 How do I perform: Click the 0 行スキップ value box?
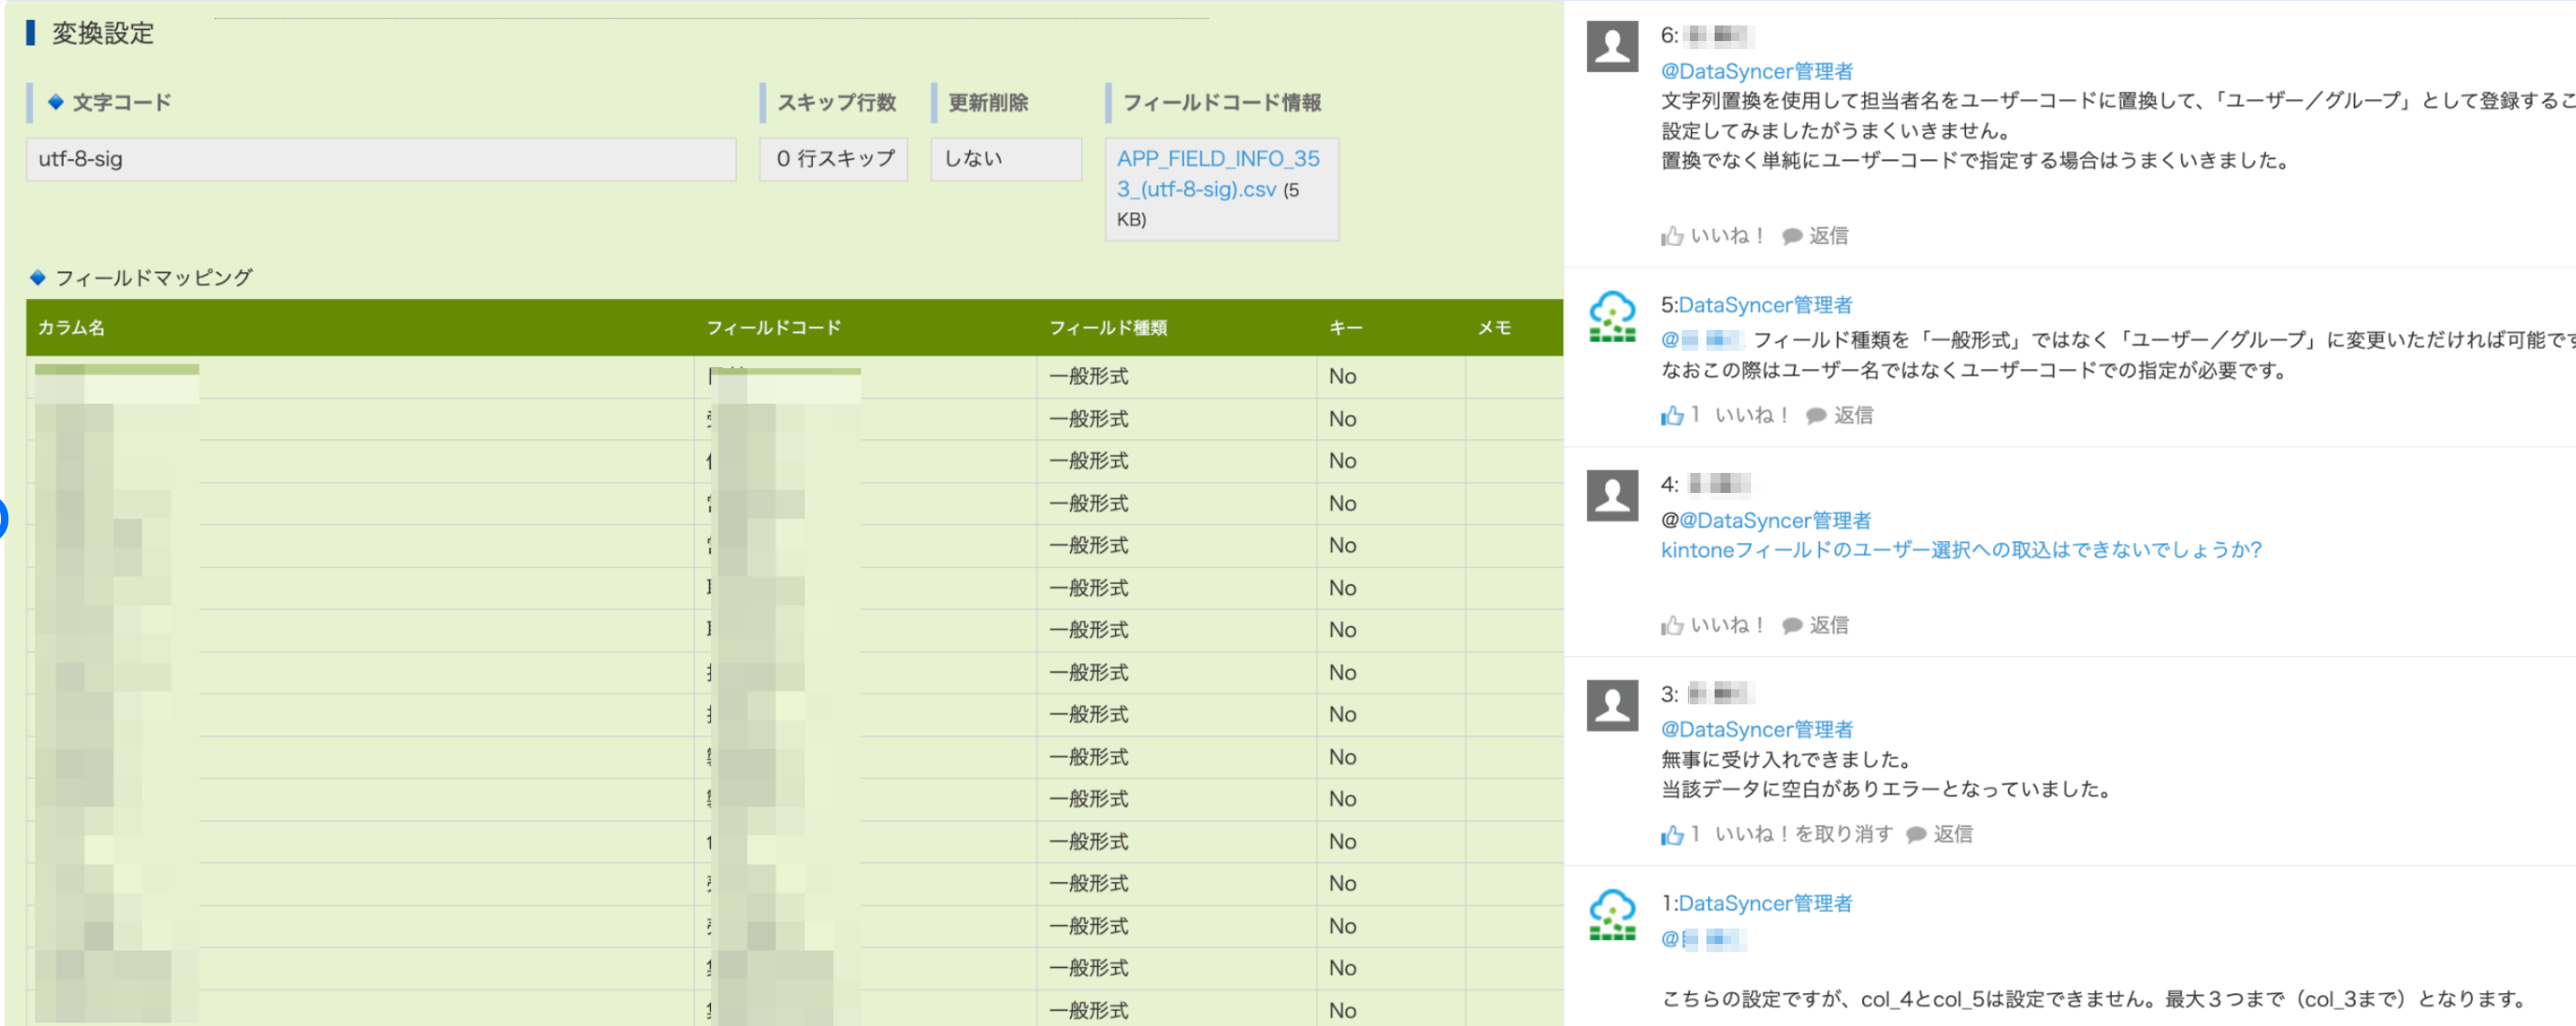(834, 159)
